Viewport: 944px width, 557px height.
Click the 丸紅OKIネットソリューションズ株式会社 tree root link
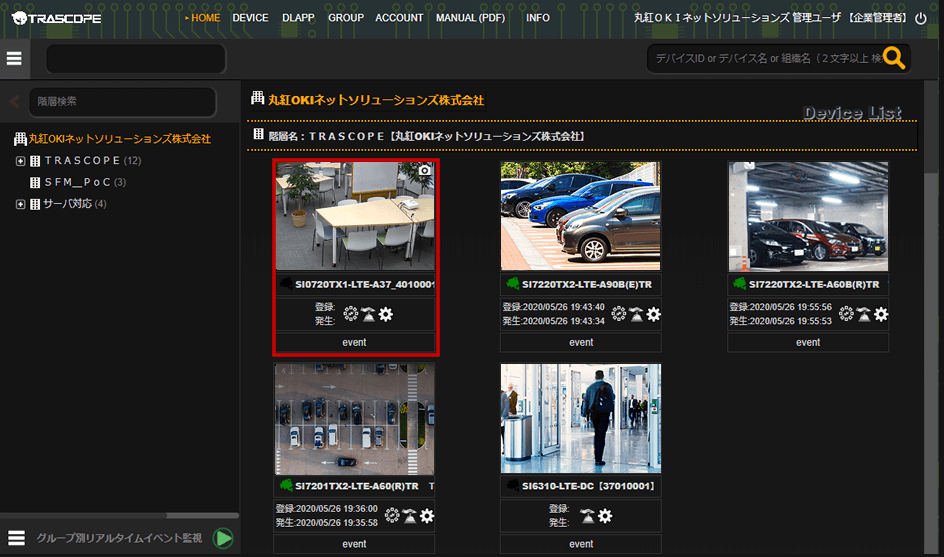click(x=119, y=139)
